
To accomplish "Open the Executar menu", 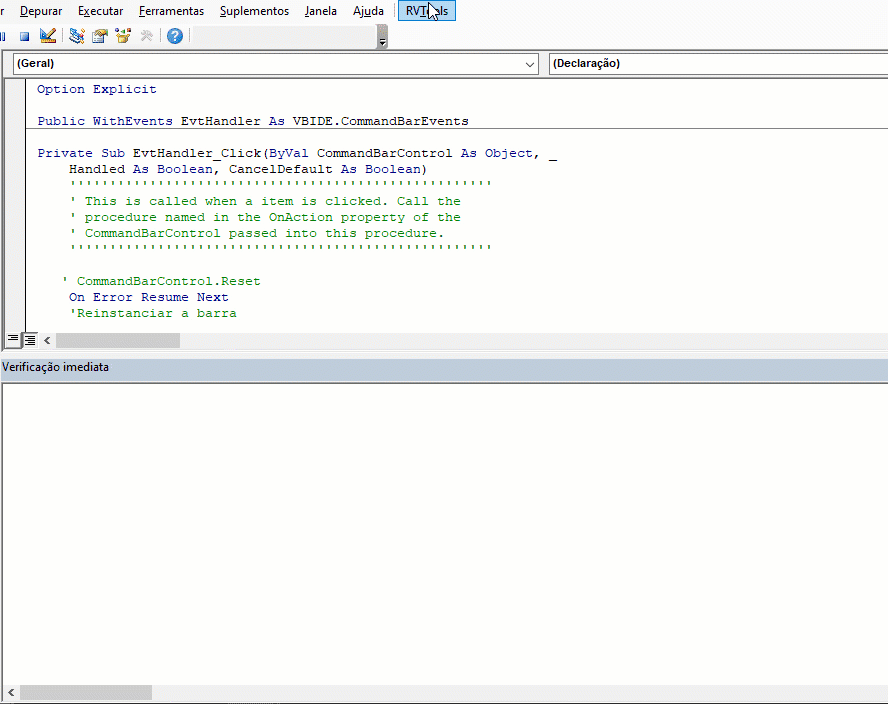I will click(100, 10).
